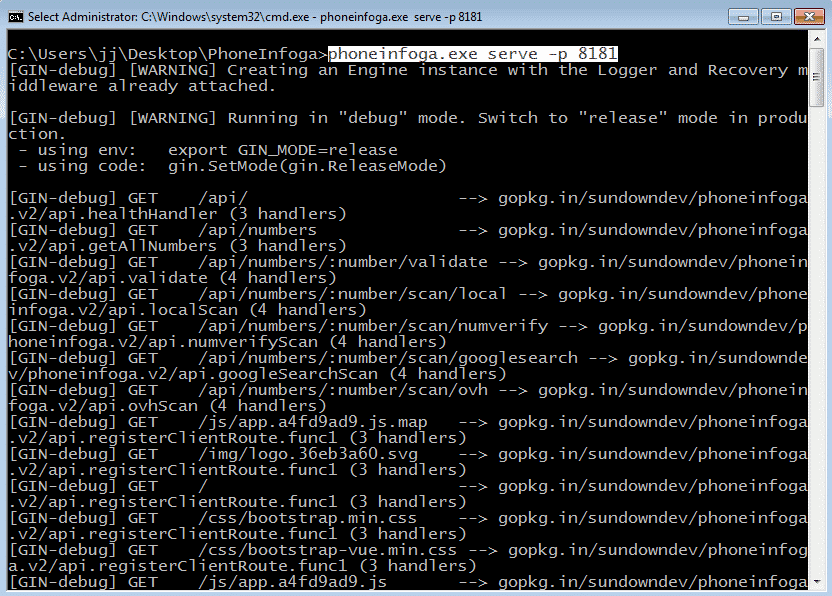Click the highlighted 'phoneinfoga.exe serve -p 8181' command
832x596 pixels.
click(x=473, y=54)
